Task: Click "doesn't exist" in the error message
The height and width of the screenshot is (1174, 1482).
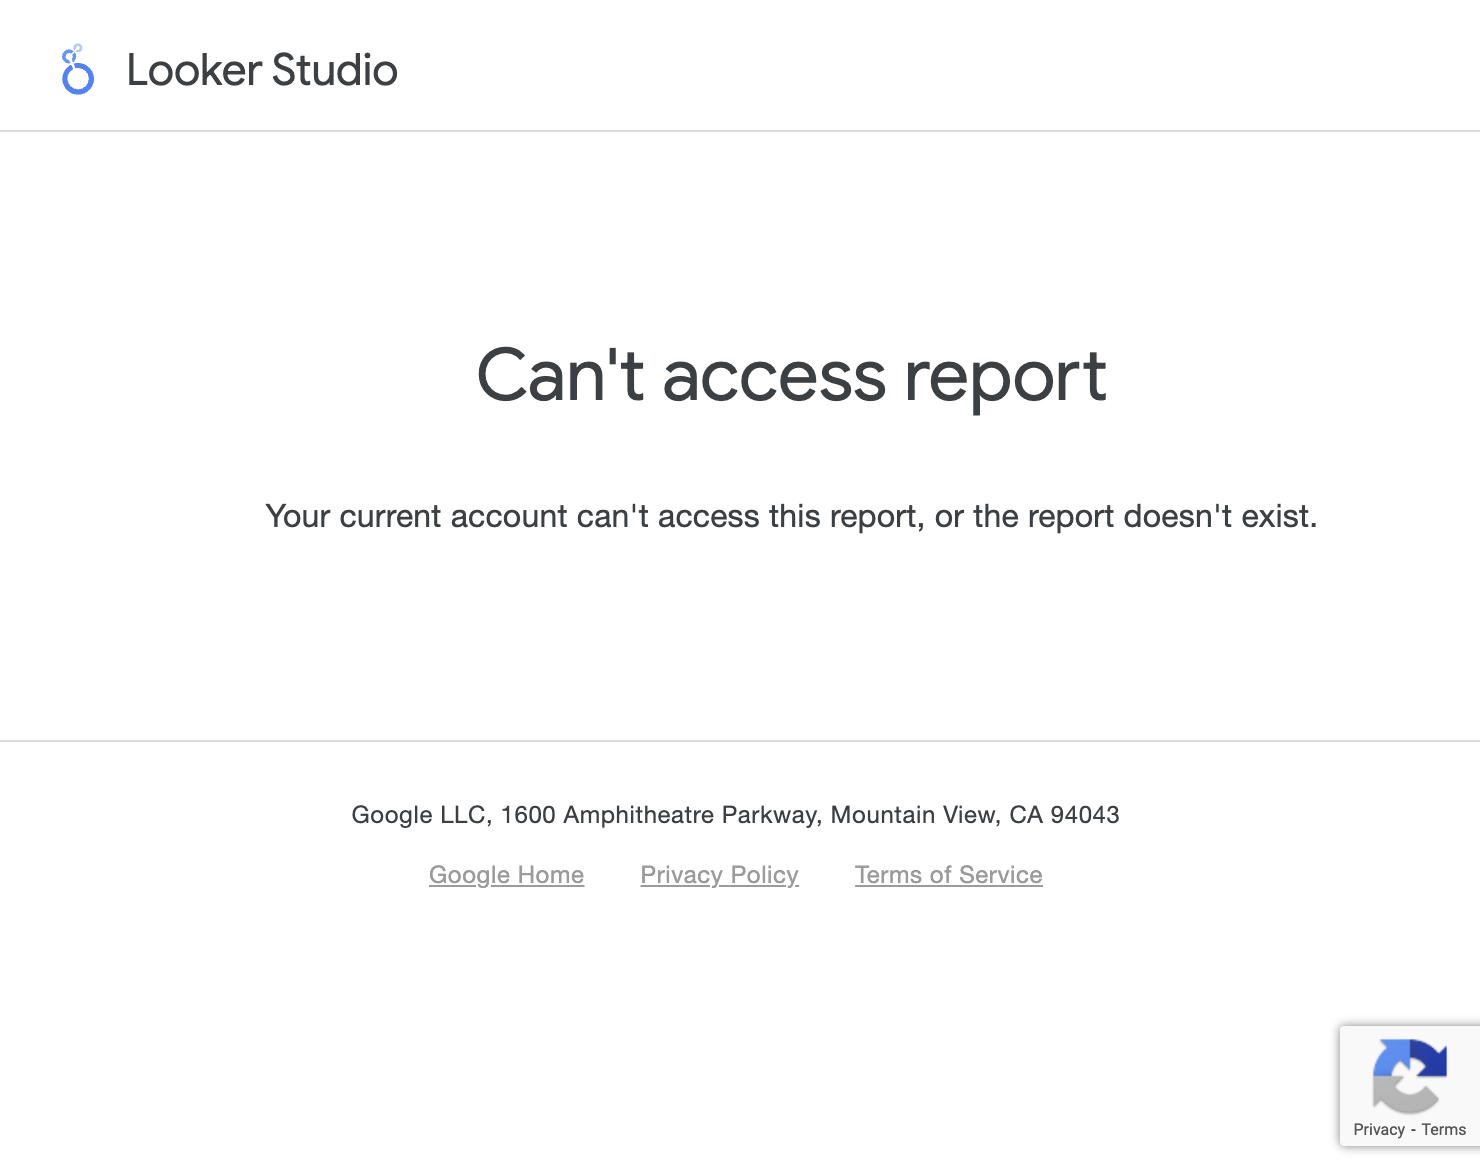Action: (1219, 516)
